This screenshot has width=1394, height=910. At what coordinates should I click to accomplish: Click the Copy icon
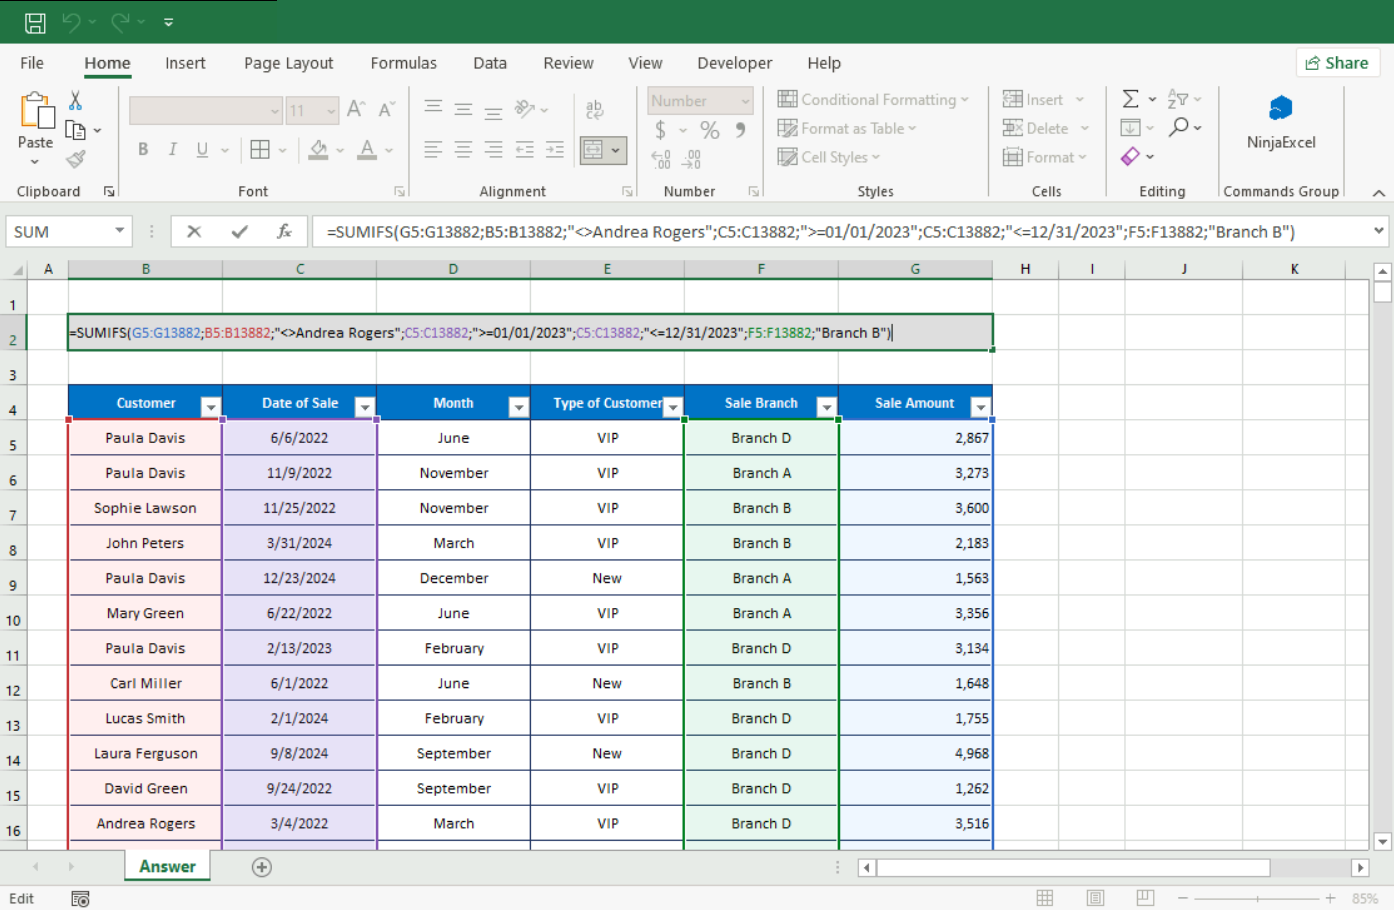(x=75, y=130)
